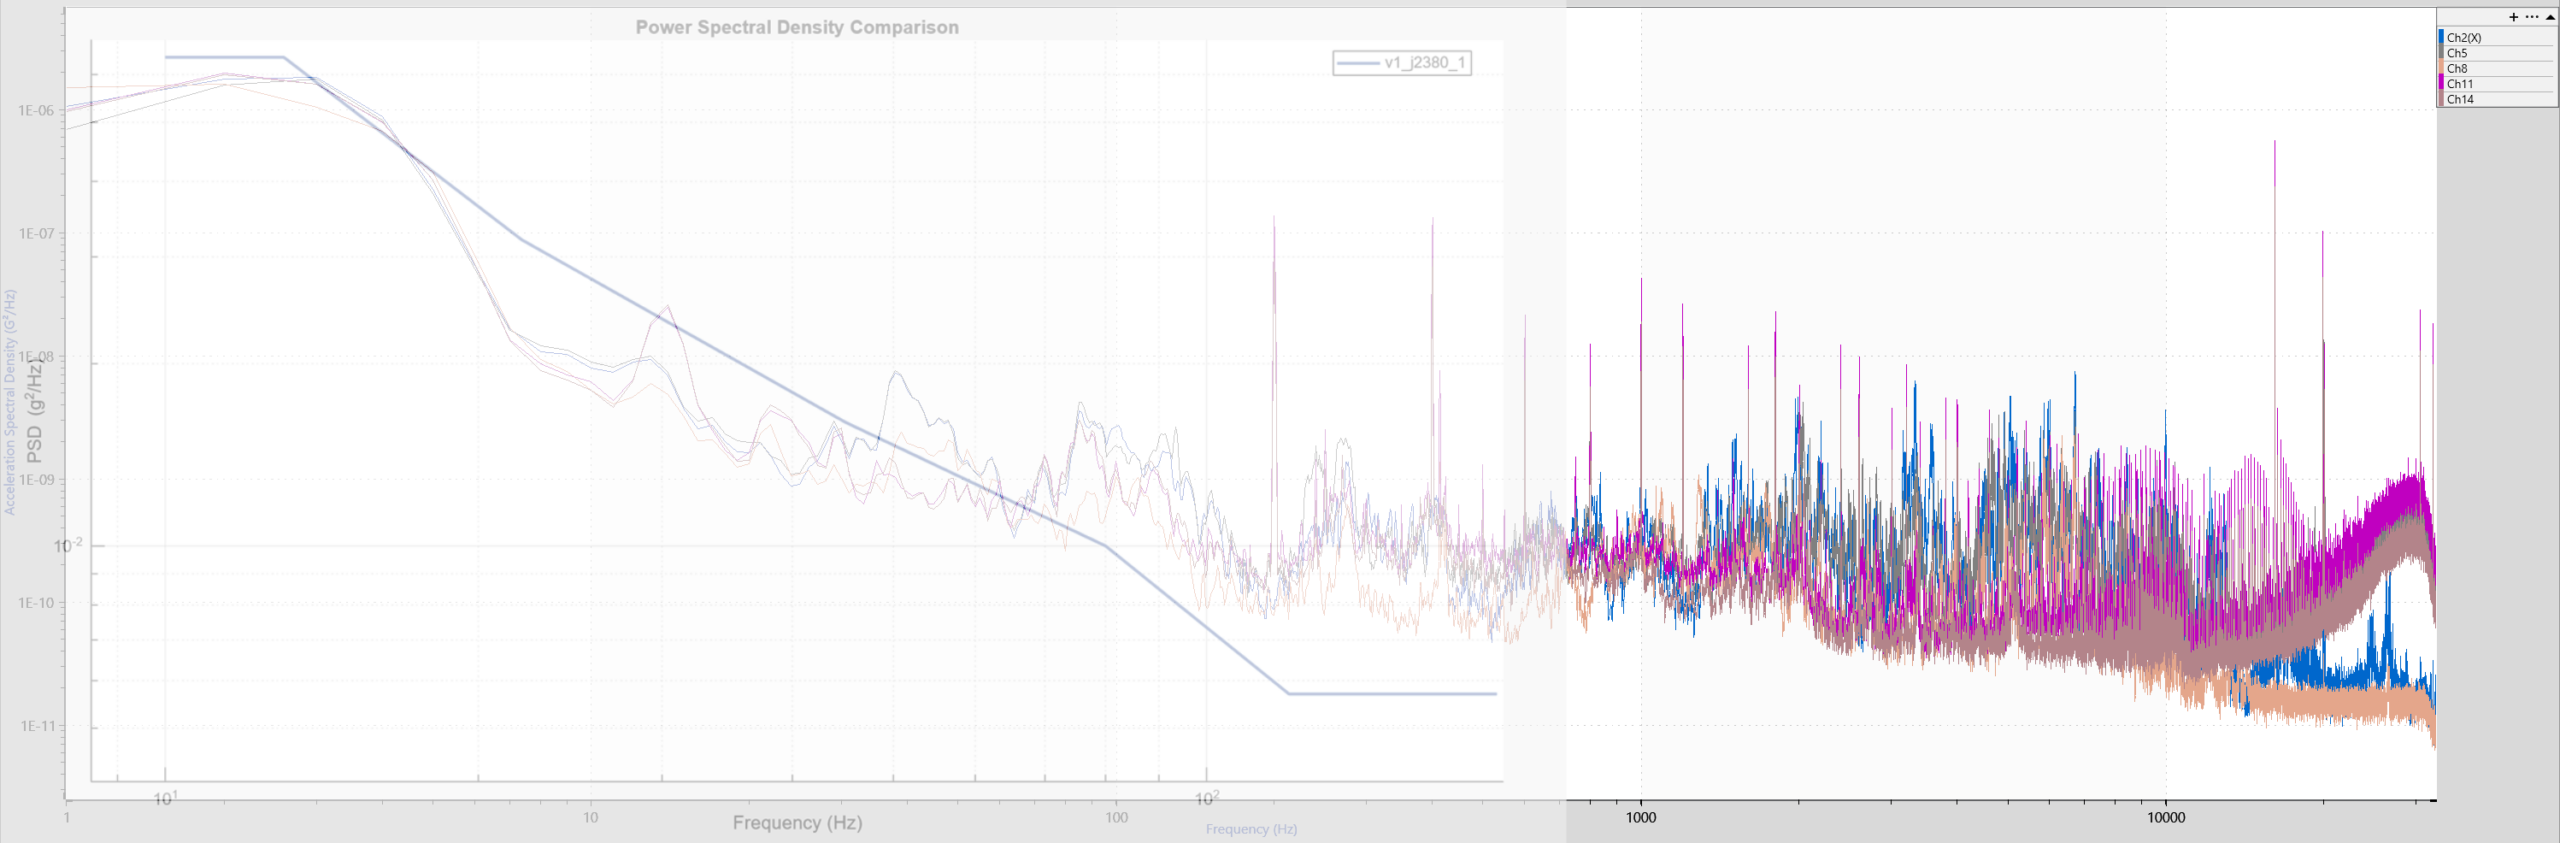Select the Ch14 legend entry
The width and height of the screenshot is (2560, 843).
(x=2460, y=99)
